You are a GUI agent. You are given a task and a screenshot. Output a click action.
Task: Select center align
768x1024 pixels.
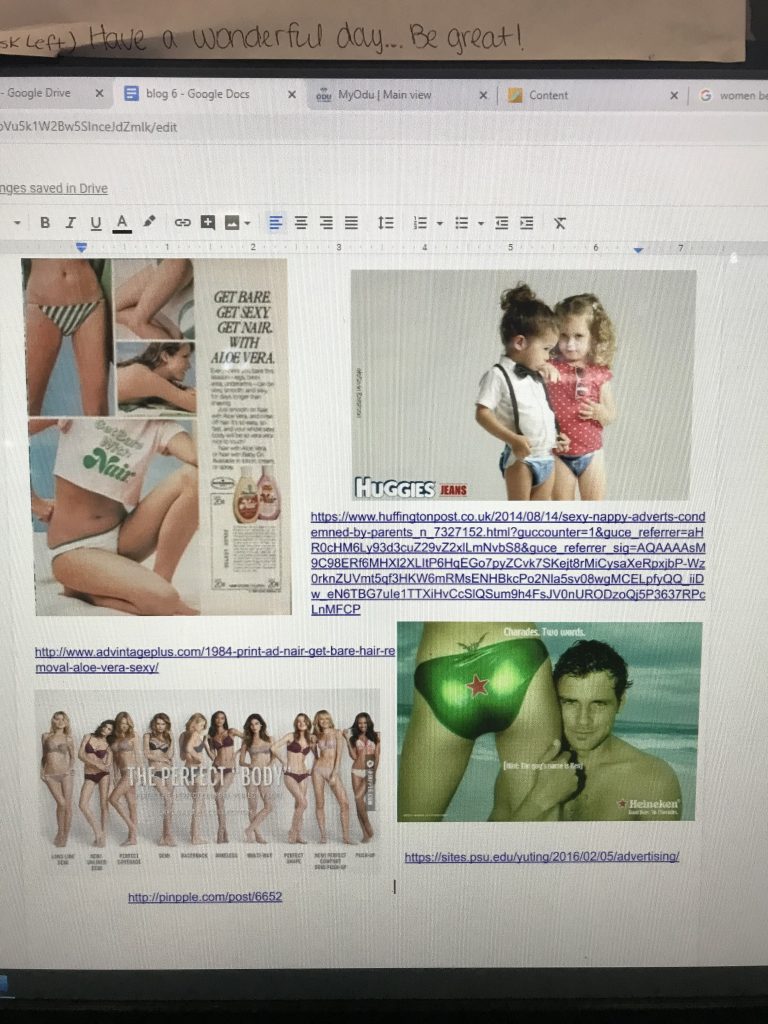[300, 223]
